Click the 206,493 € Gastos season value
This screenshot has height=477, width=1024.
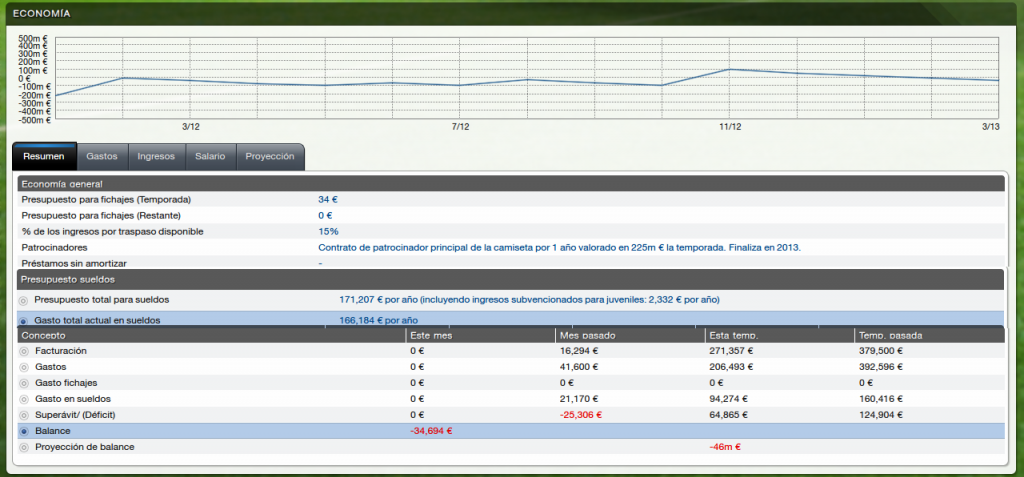[x=729, y=367]
